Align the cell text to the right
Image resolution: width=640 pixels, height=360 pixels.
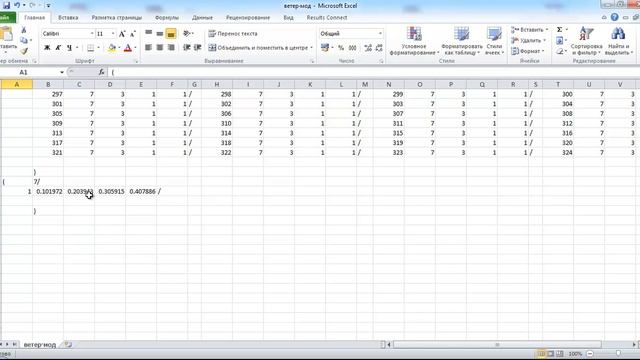click(171, 48)
